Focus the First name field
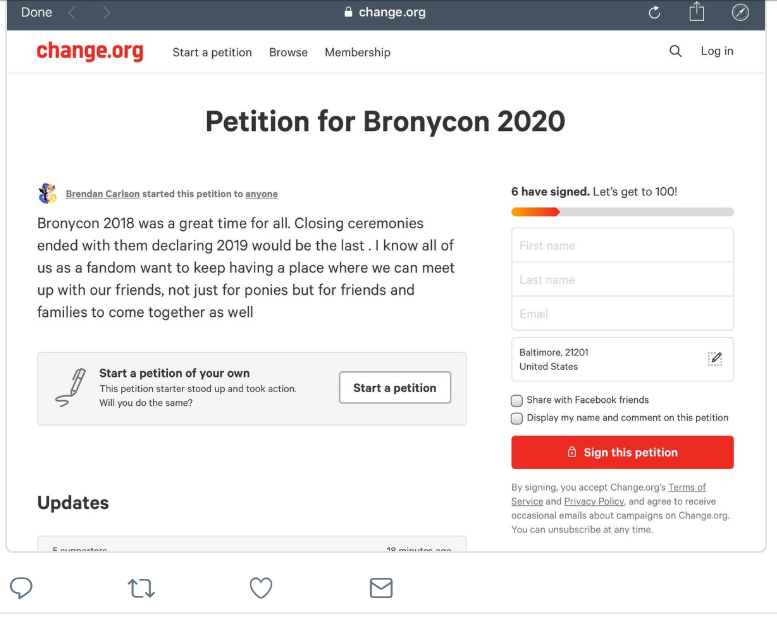The image size is (777, 617). (x=622, y=245)
